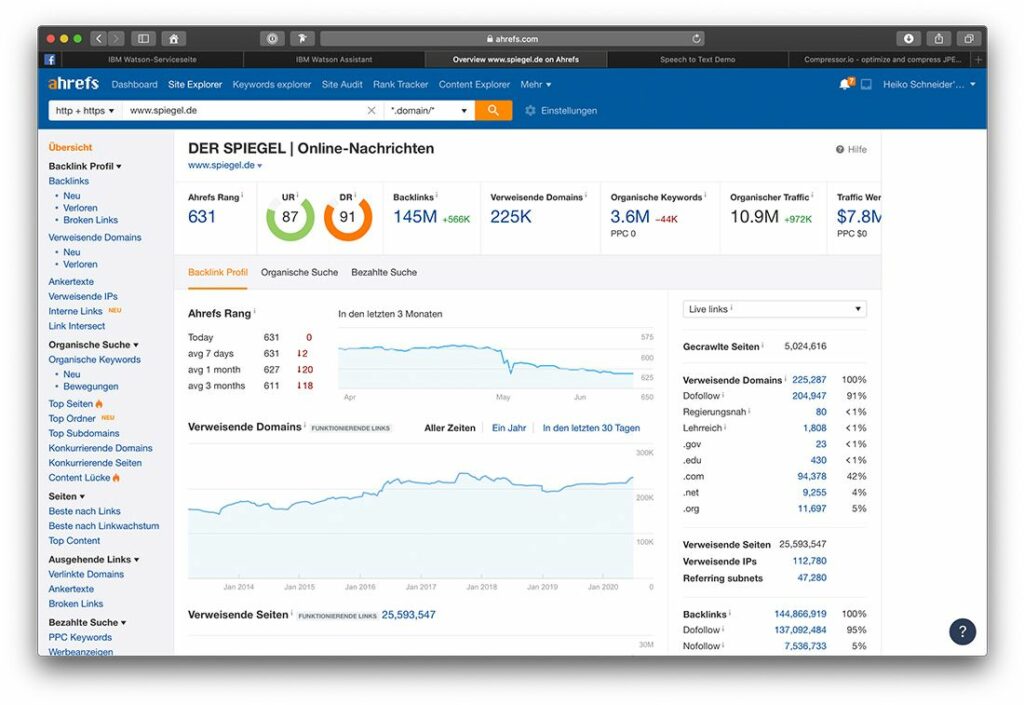The image size is (1024, 705).
Task: Click the browser home icon in the toolbar
Action: [173, 37]
